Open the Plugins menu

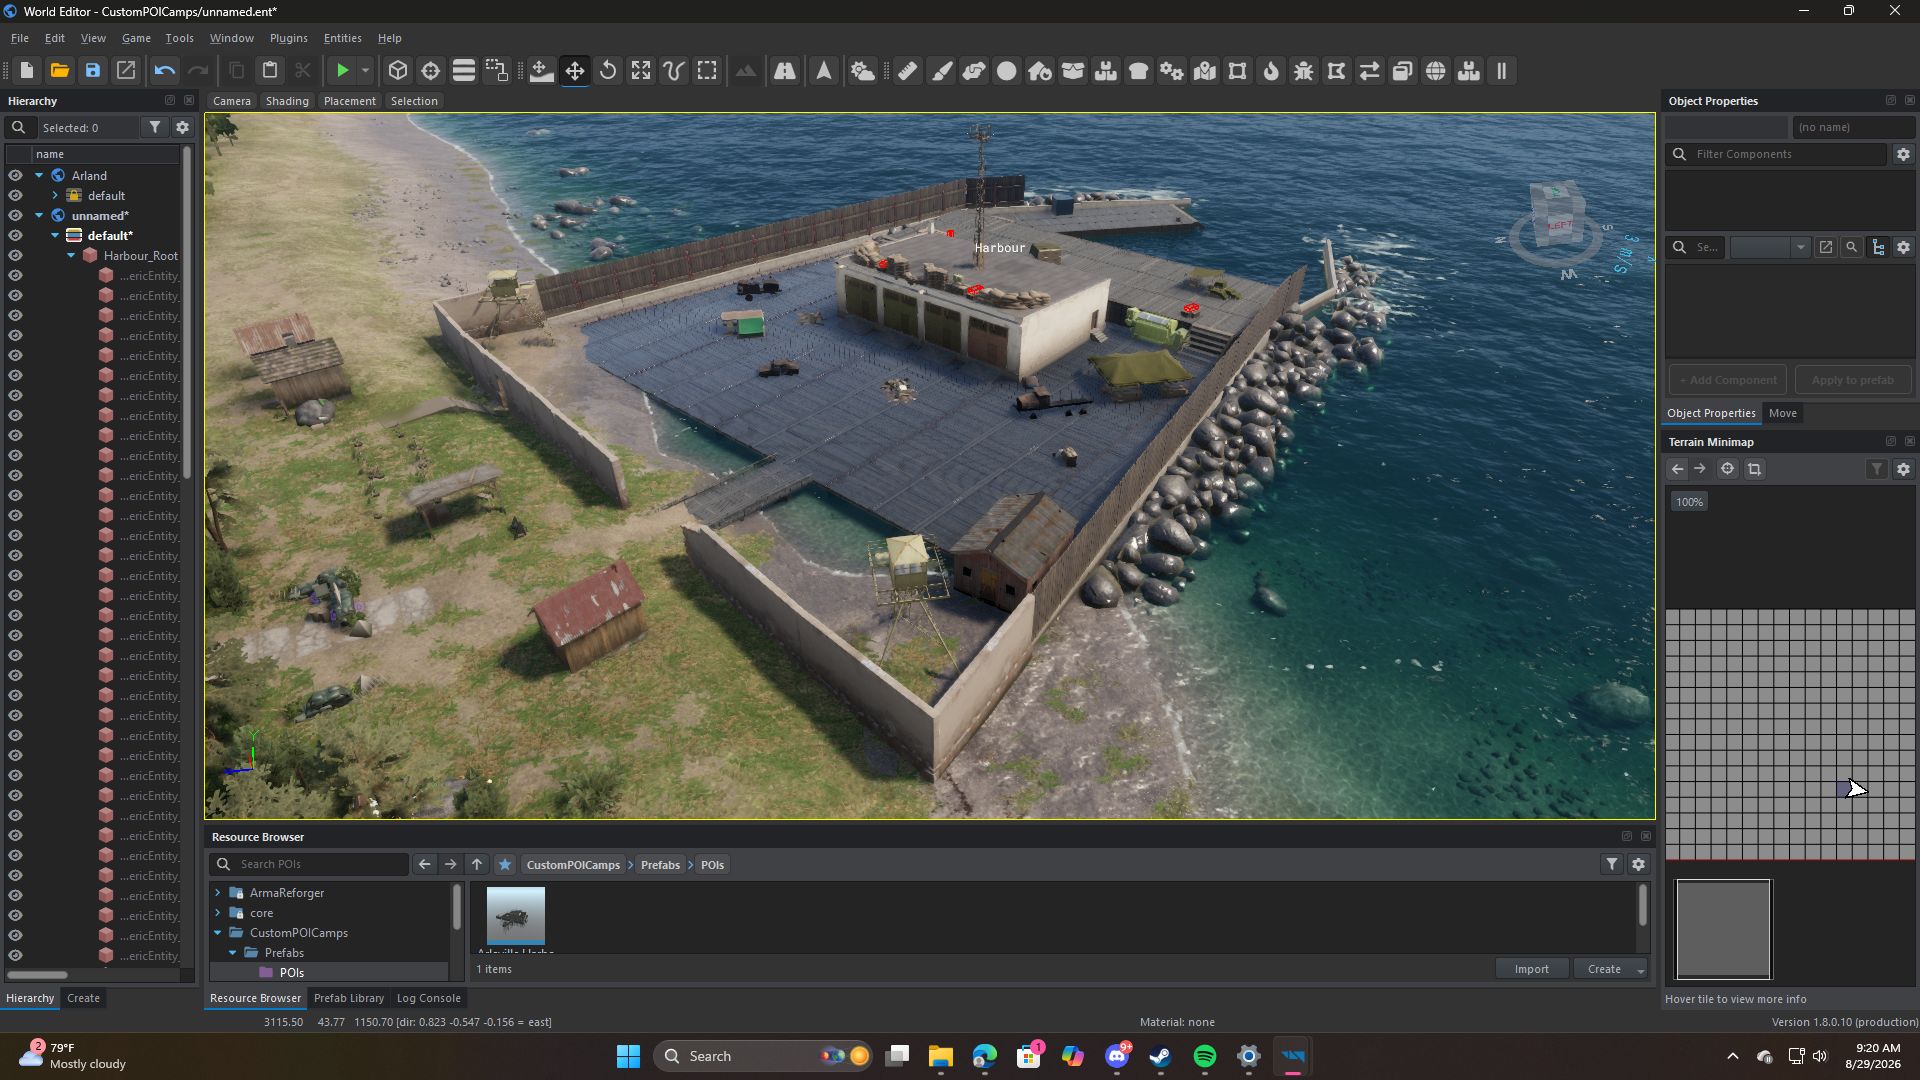point(288,38)
